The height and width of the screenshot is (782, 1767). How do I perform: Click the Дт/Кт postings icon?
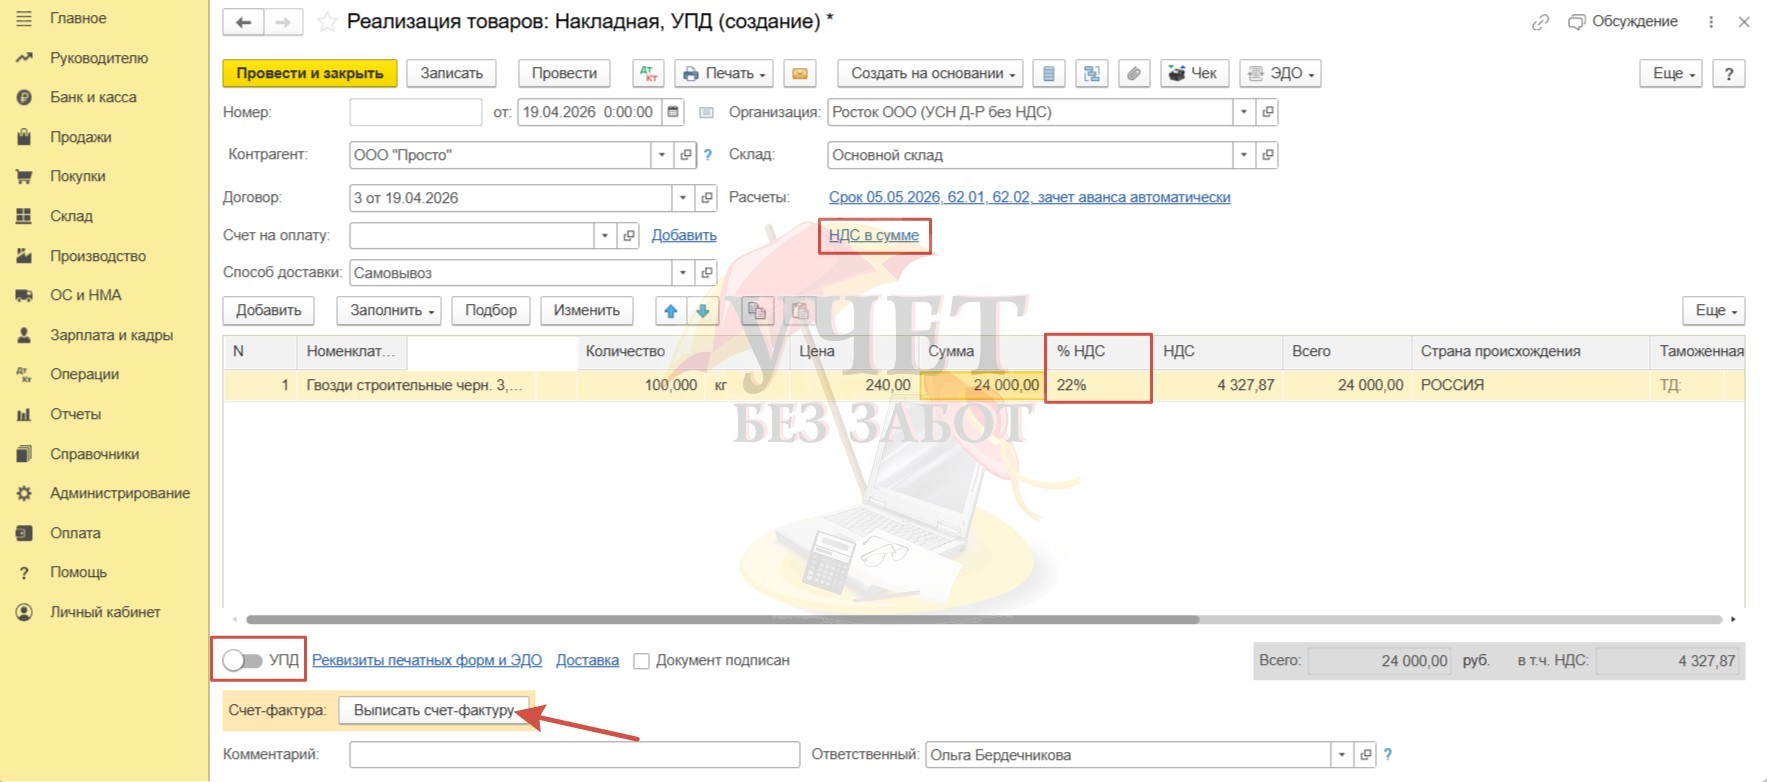click(648, 74)
